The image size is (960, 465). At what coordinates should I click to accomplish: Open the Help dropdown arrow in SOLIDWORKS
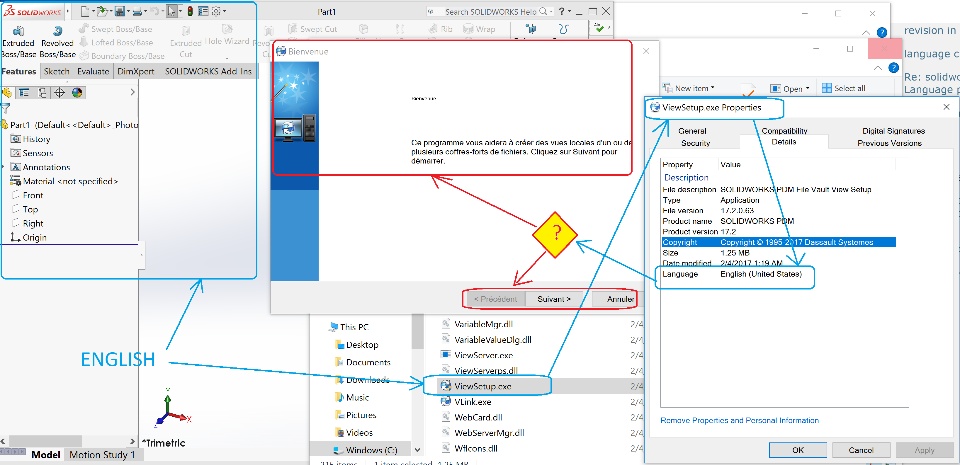point(569,11)
